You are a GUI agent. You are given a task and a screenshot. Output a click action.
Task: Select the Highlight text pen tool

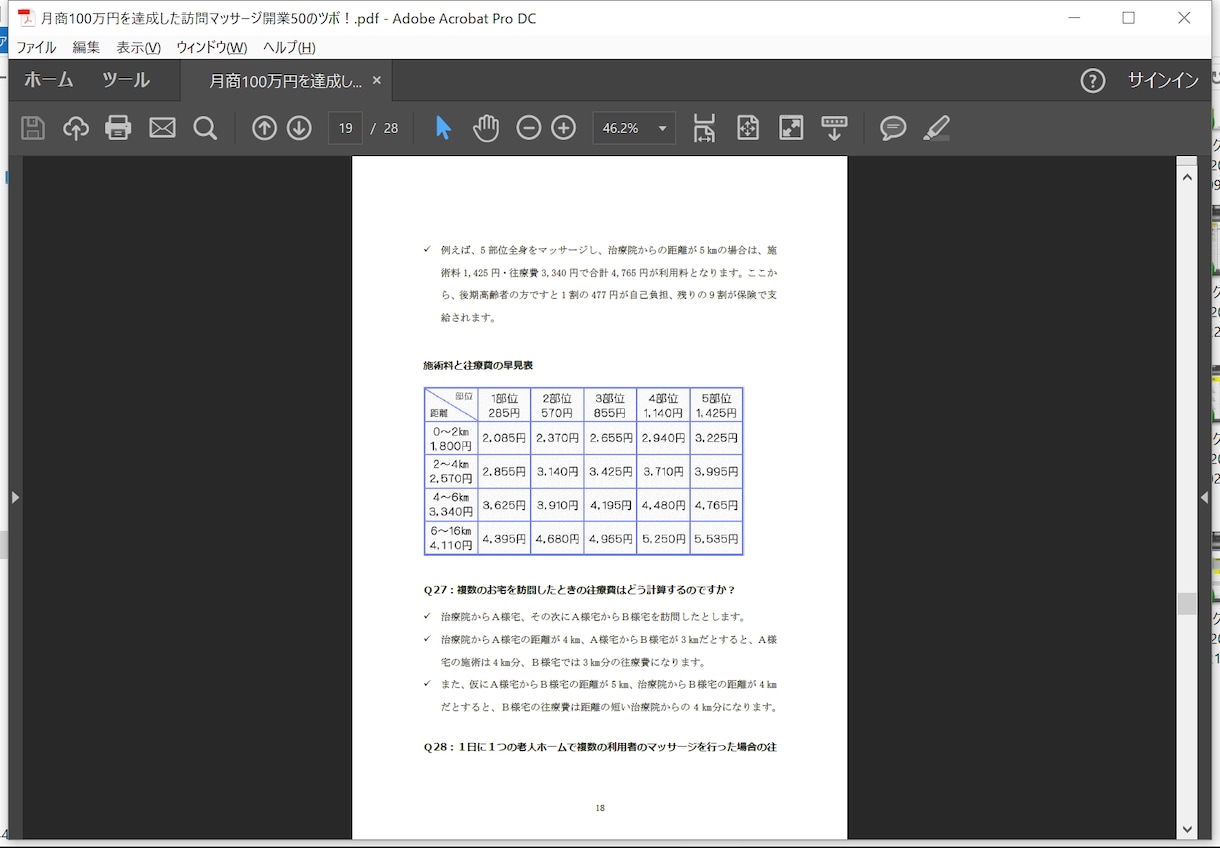point(936,128)
